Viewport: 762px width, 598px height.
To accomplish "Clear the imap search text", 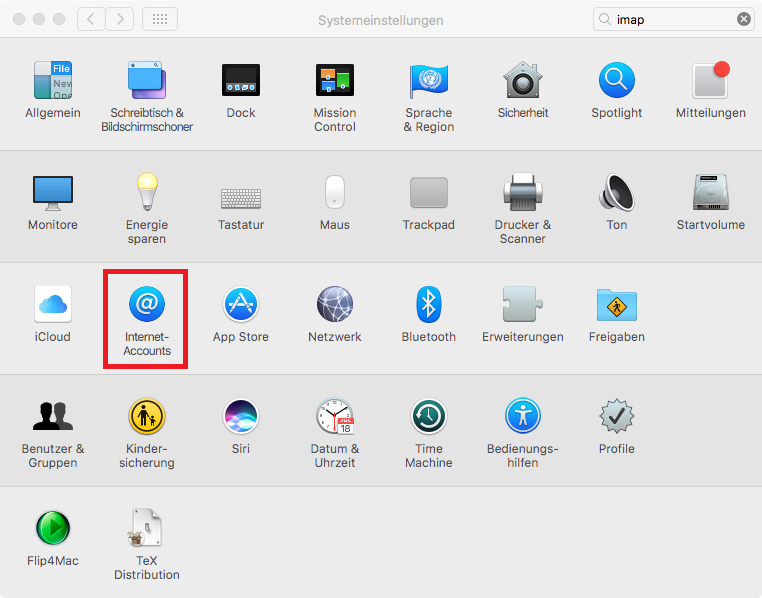I will pyautogui.click(x=744, y=19).
